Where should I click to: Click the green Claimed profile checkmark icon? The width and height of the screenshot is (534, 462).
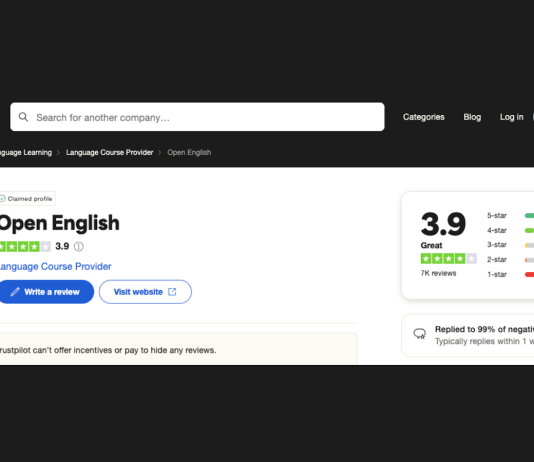click(3, 198)
